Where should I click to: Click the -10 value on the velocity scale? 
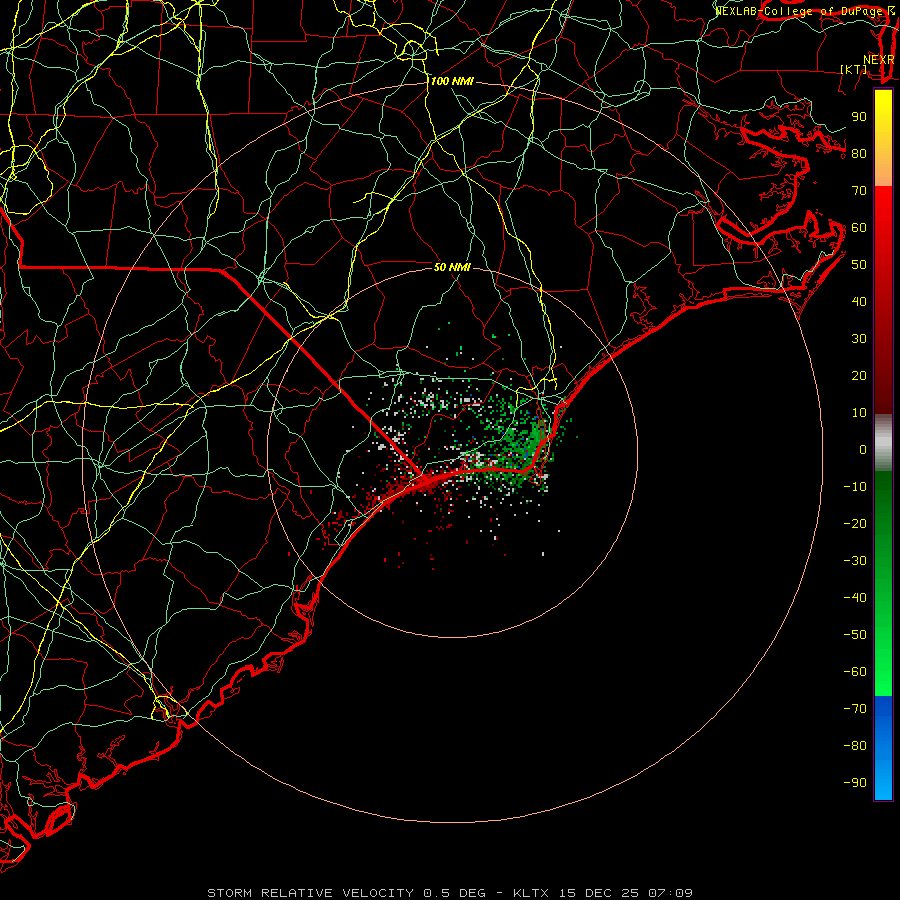[x=855, y=487]
